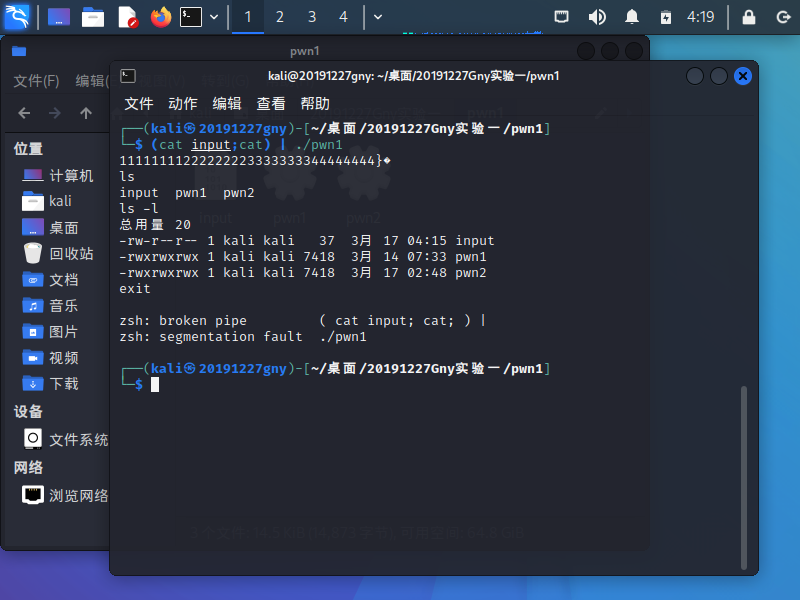Screen dimensions: 800x600
Task: Select 音乐 folder in sidebar
Action: pos(50,306)
